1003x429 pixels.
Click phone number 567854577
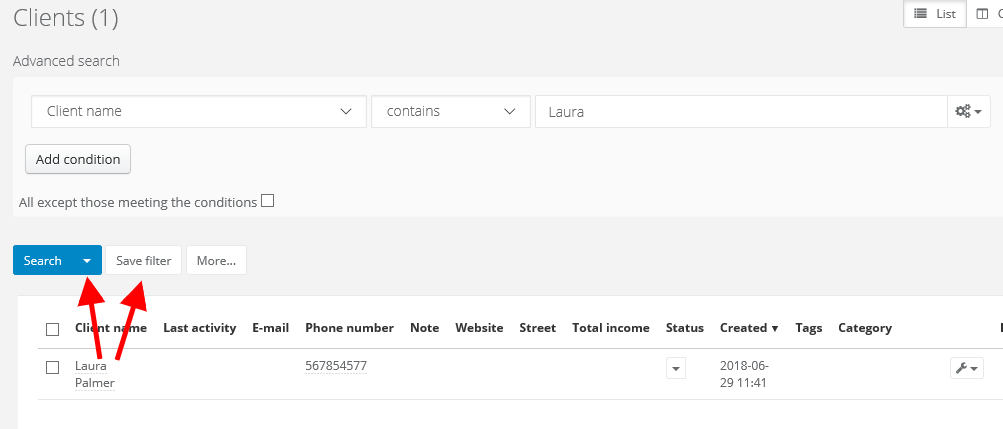(x=336, y=366)
